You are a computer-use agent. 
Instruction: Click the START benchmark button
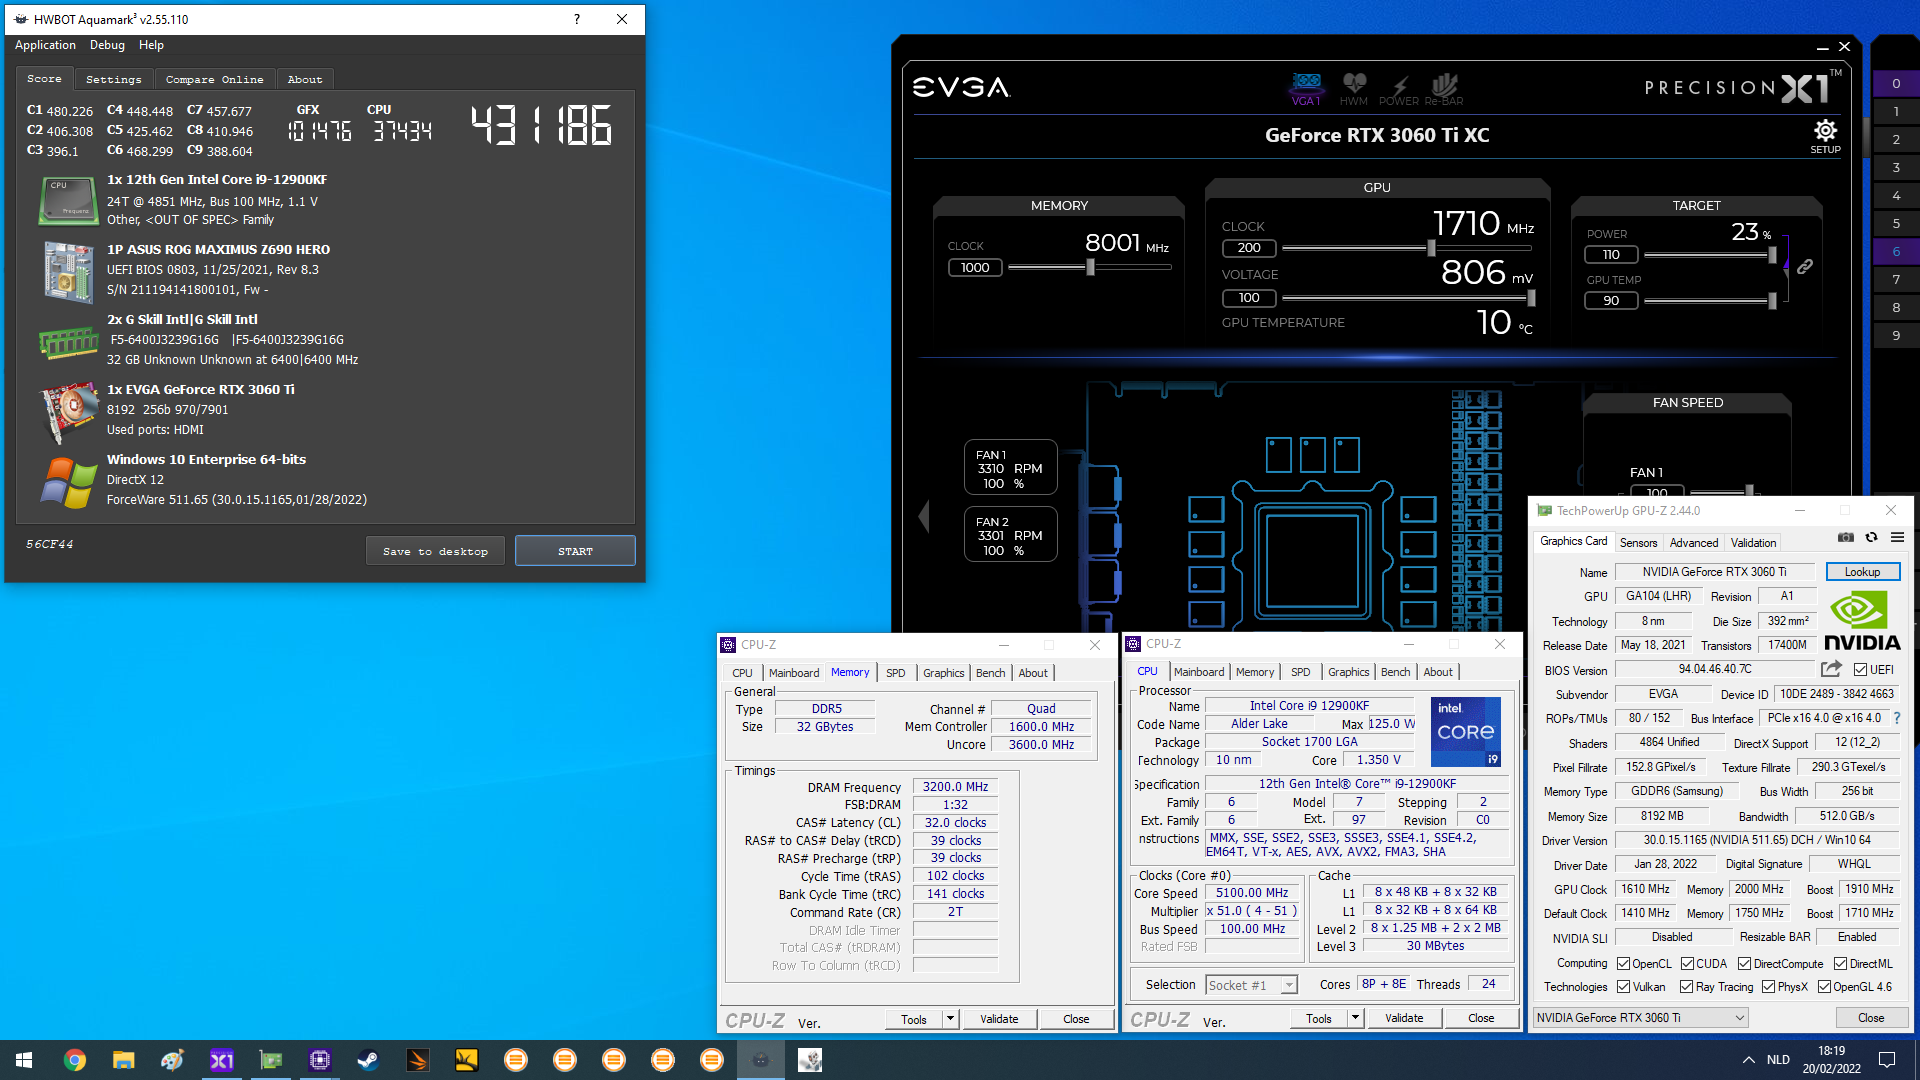point(575,551)
